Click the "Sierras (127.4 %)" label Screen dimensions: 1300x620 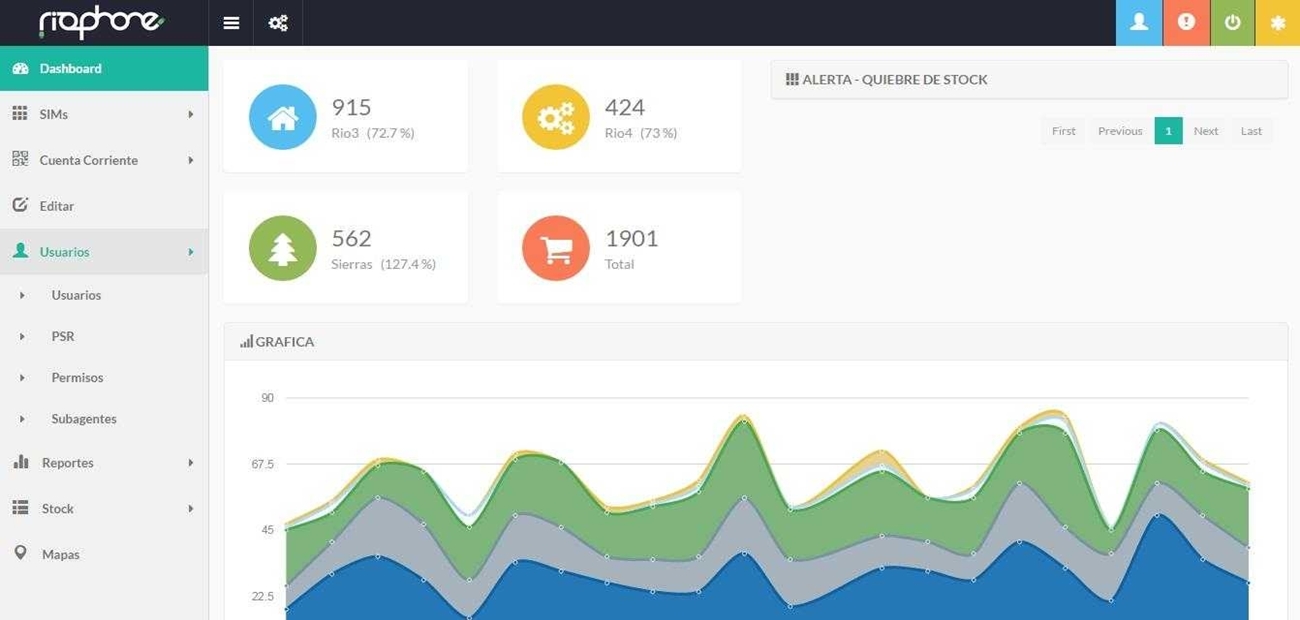(383, 264)
